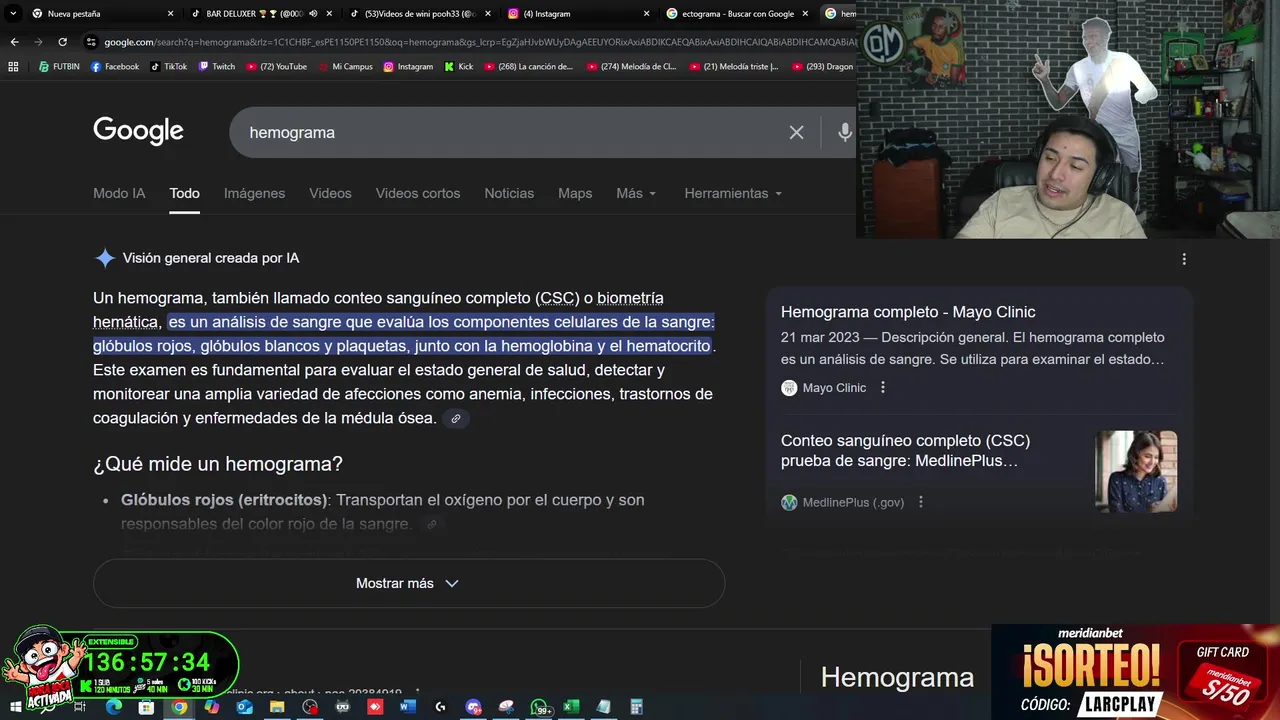Open the La canción de... bookmark
The height and width of the screenshot is (720, 1280).
[529, 67]
